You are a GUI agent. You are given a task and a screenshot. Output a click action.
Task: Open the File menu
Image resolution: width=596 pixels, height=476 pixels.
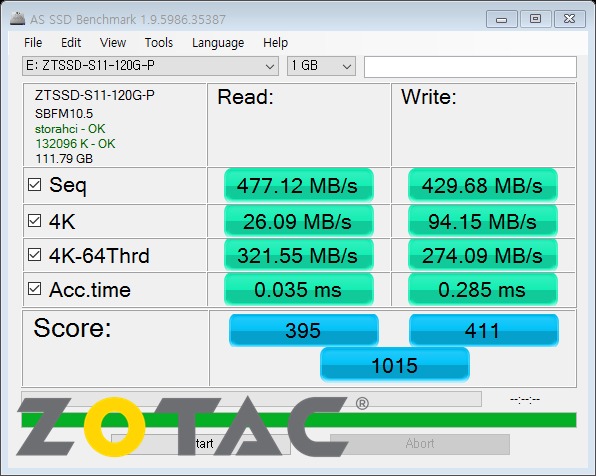[33, 43]
